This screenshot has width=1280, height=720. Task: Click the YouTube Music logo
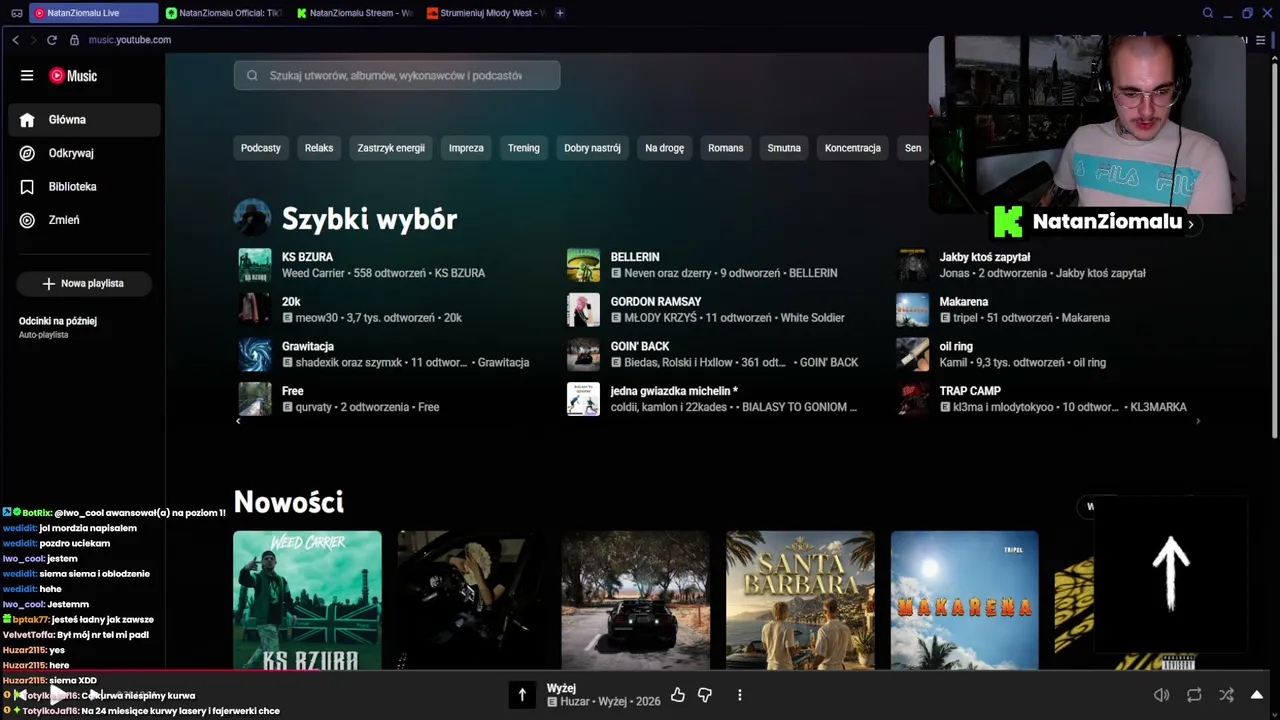pos(73,76)
